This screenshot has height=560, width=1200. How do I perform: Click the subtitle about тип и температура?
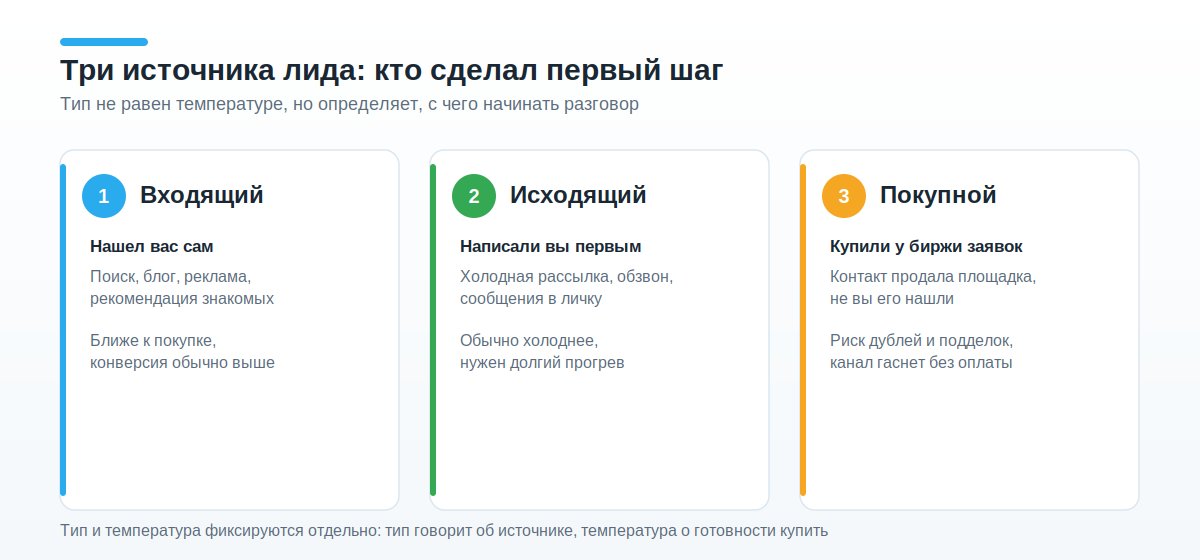(349, 104)
